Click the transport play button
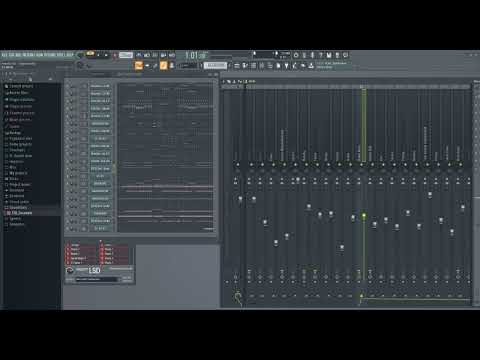Viewport: 480px width, 360px height. [x=99, y=55]
